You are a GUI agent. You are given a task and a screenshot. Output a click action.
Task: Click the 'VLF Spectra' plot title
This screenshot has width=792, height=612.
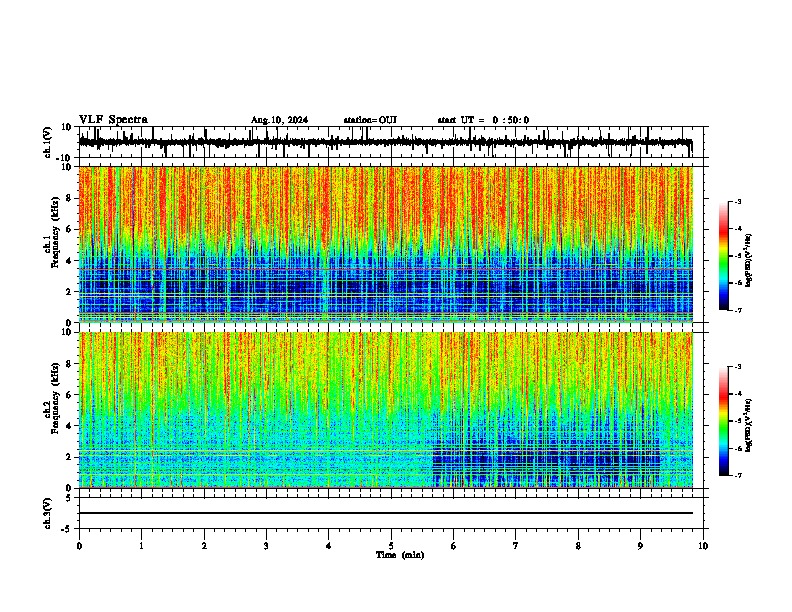click(113, 120)
